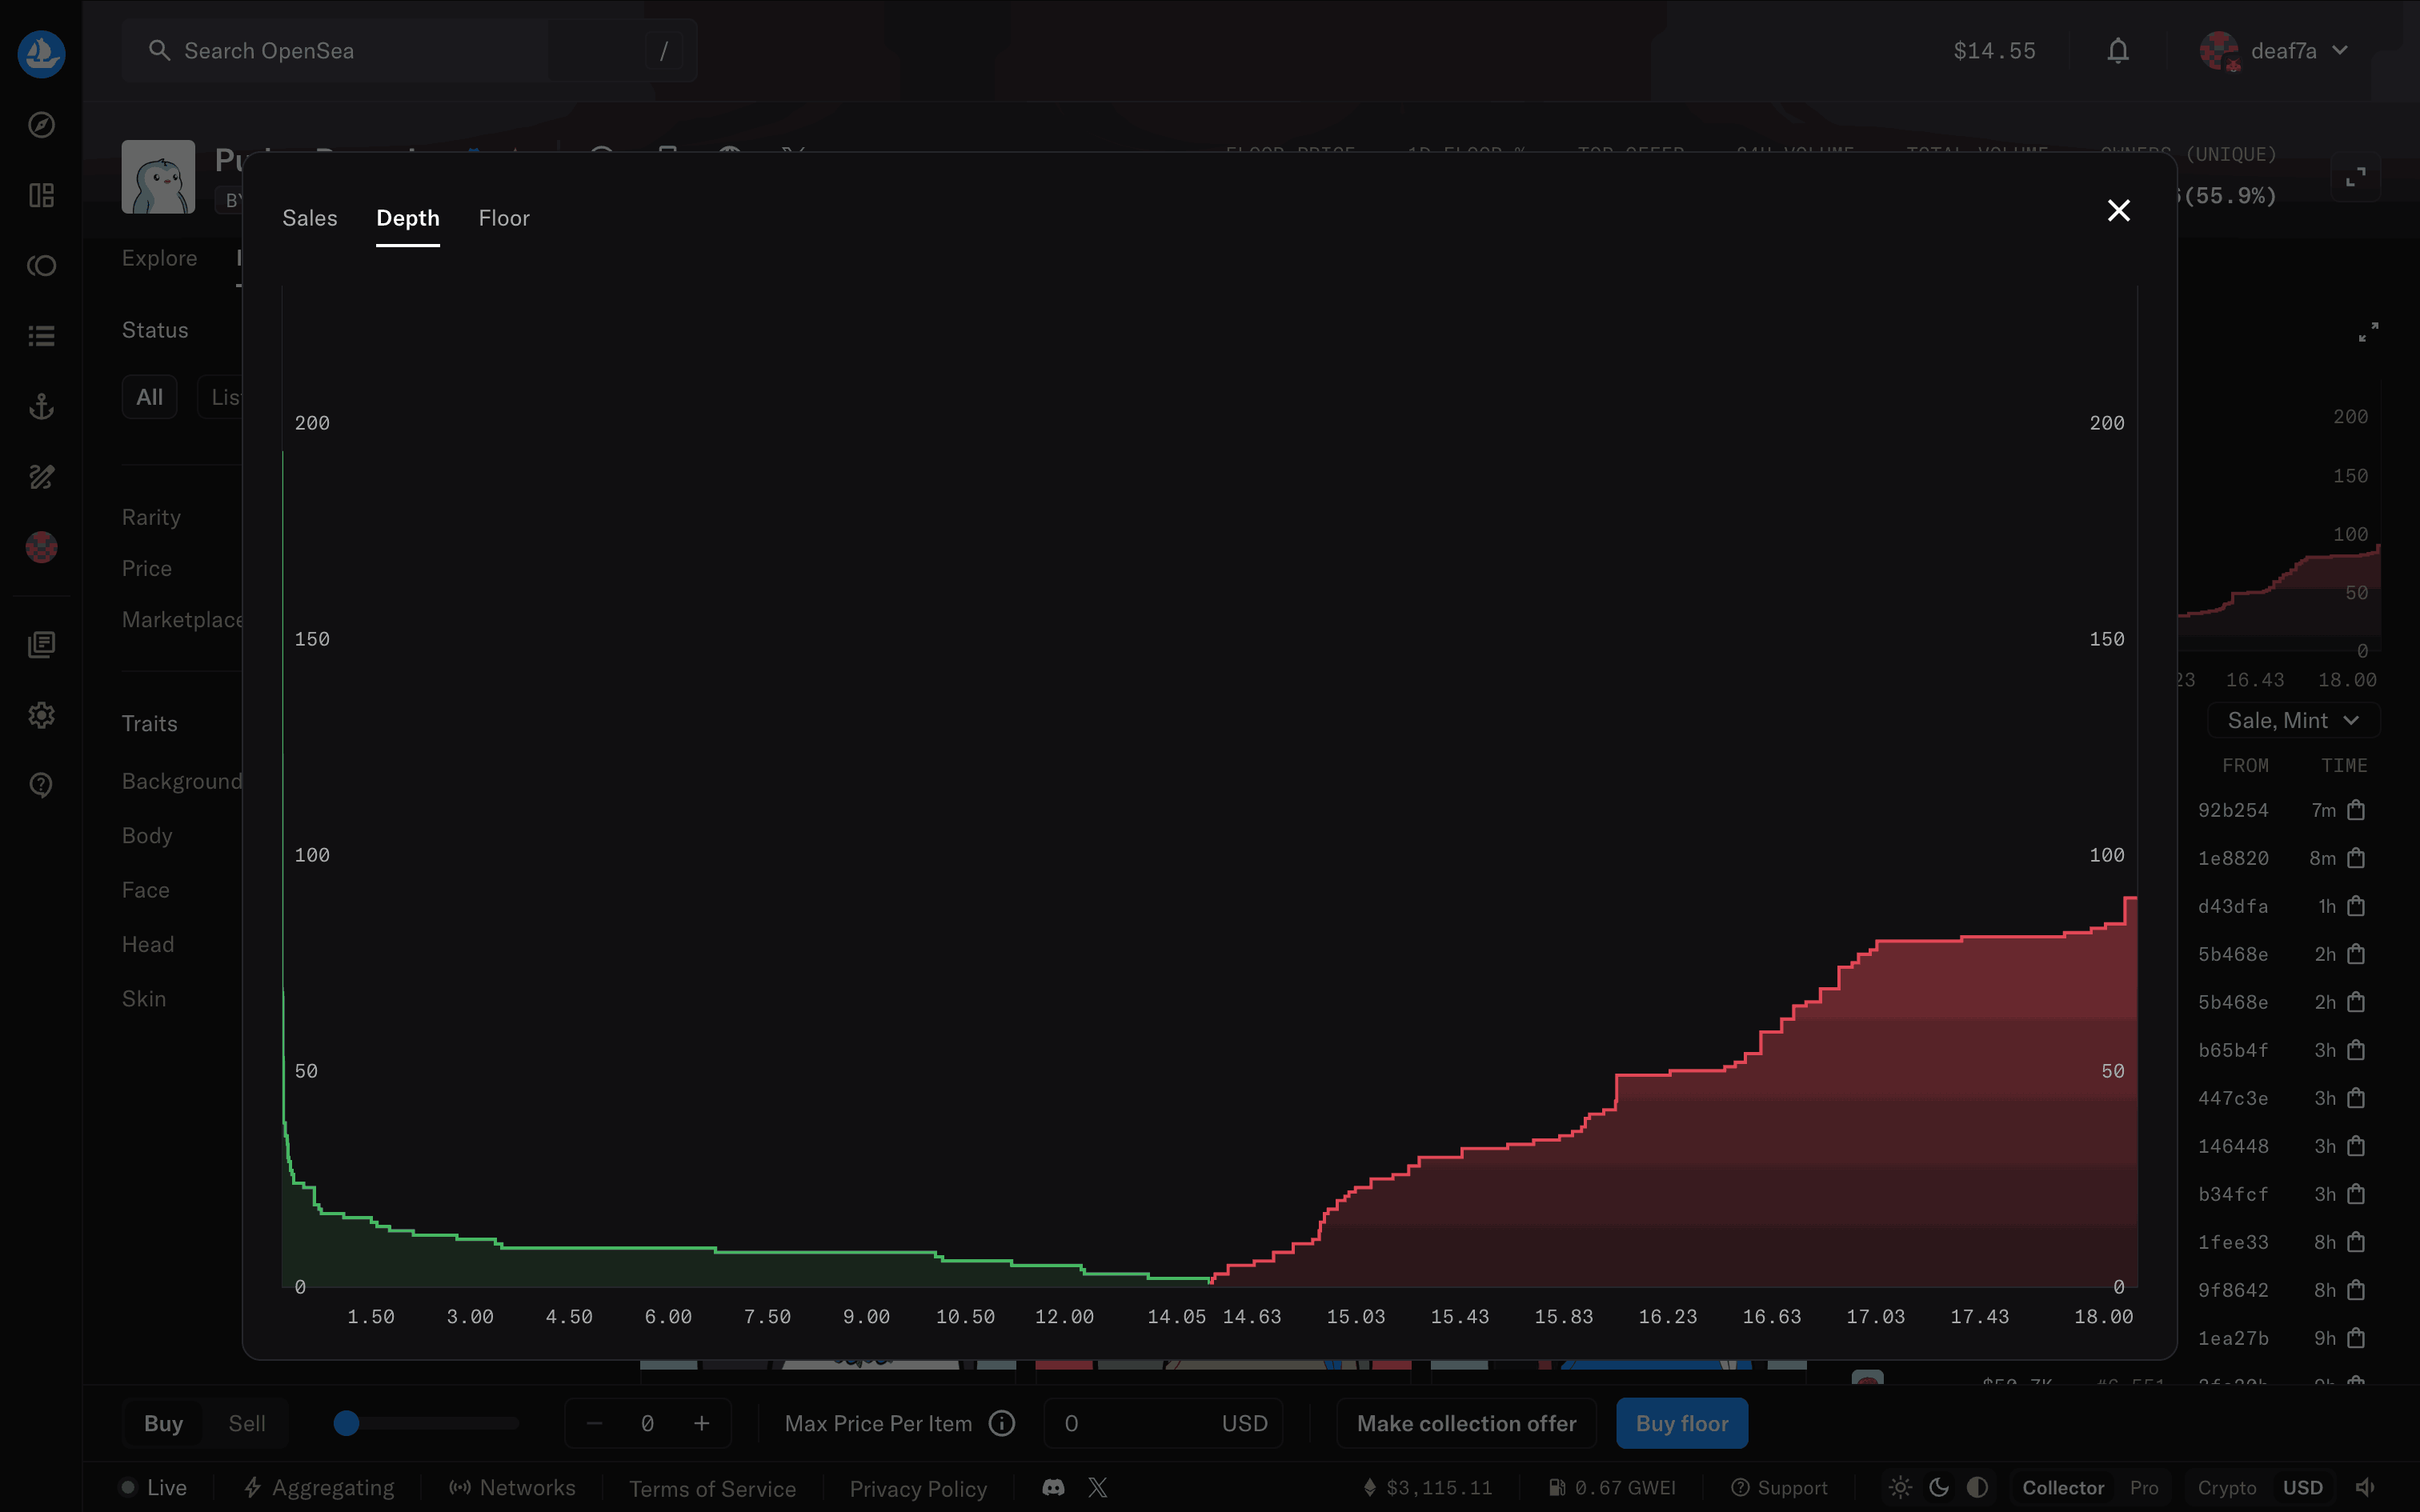The height and width of the screenshot is (1512, 2420).
Task: Switch currency display to Crypto
Action: click(x=2226, y=1487)
